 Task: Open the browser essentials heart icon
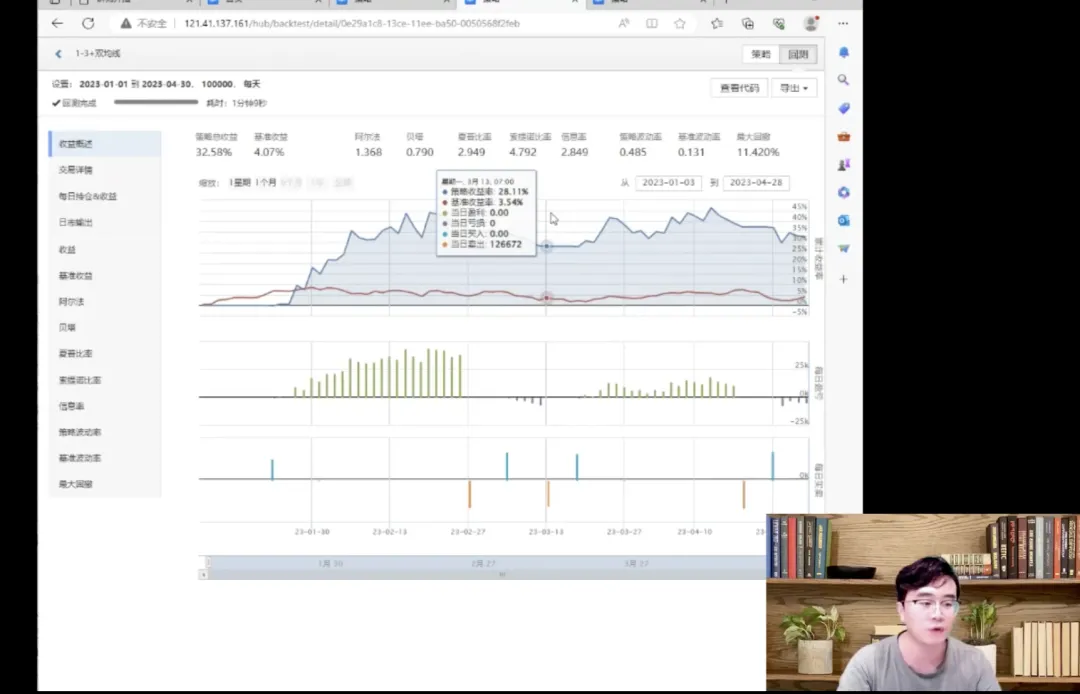779,23
